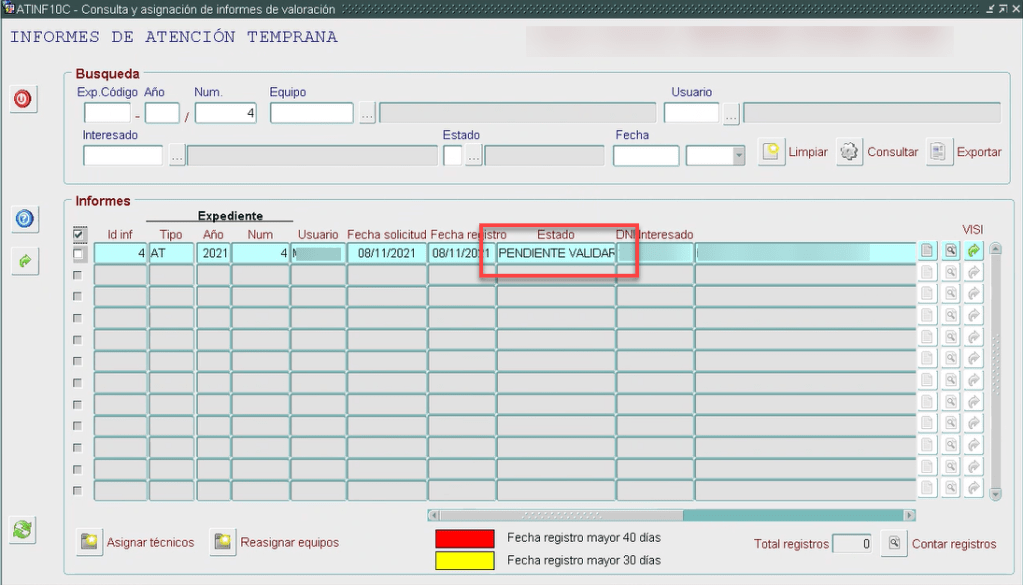
Task: Check the checkbox for report row 4
Action: [78, 318]
